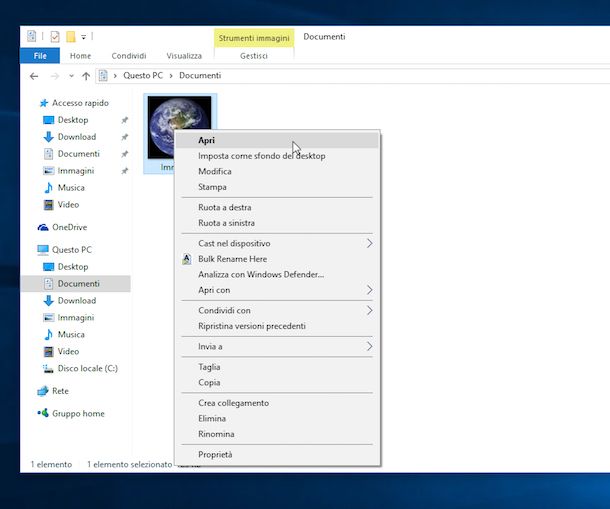Open Gruppo home in the sidebar
The height and width of the screenshot is (509, 610).
(77, 414)
